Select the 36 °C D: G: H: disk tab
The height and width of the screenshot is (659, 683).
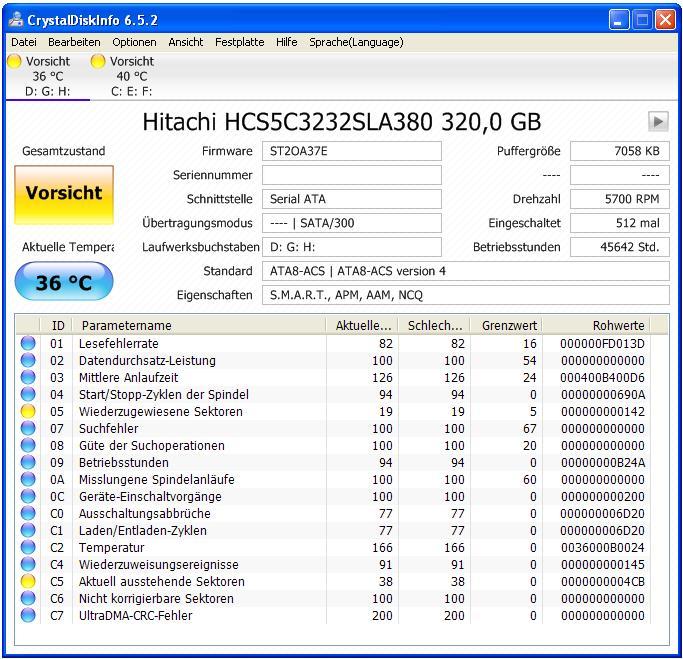48,76
